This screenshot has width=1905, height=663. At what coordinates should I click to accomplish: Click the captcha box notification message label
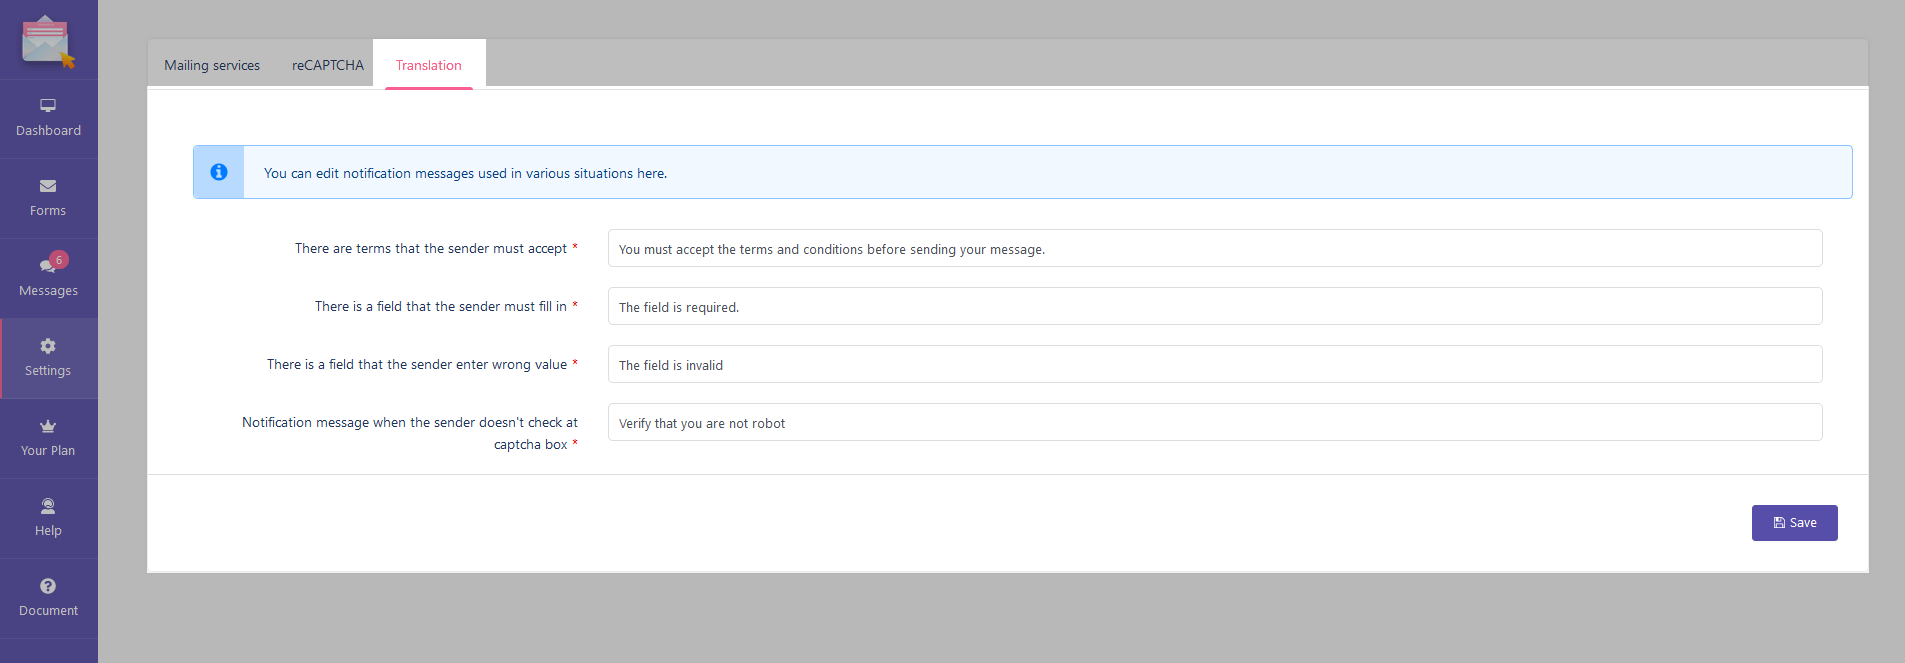tap(410, 433)
